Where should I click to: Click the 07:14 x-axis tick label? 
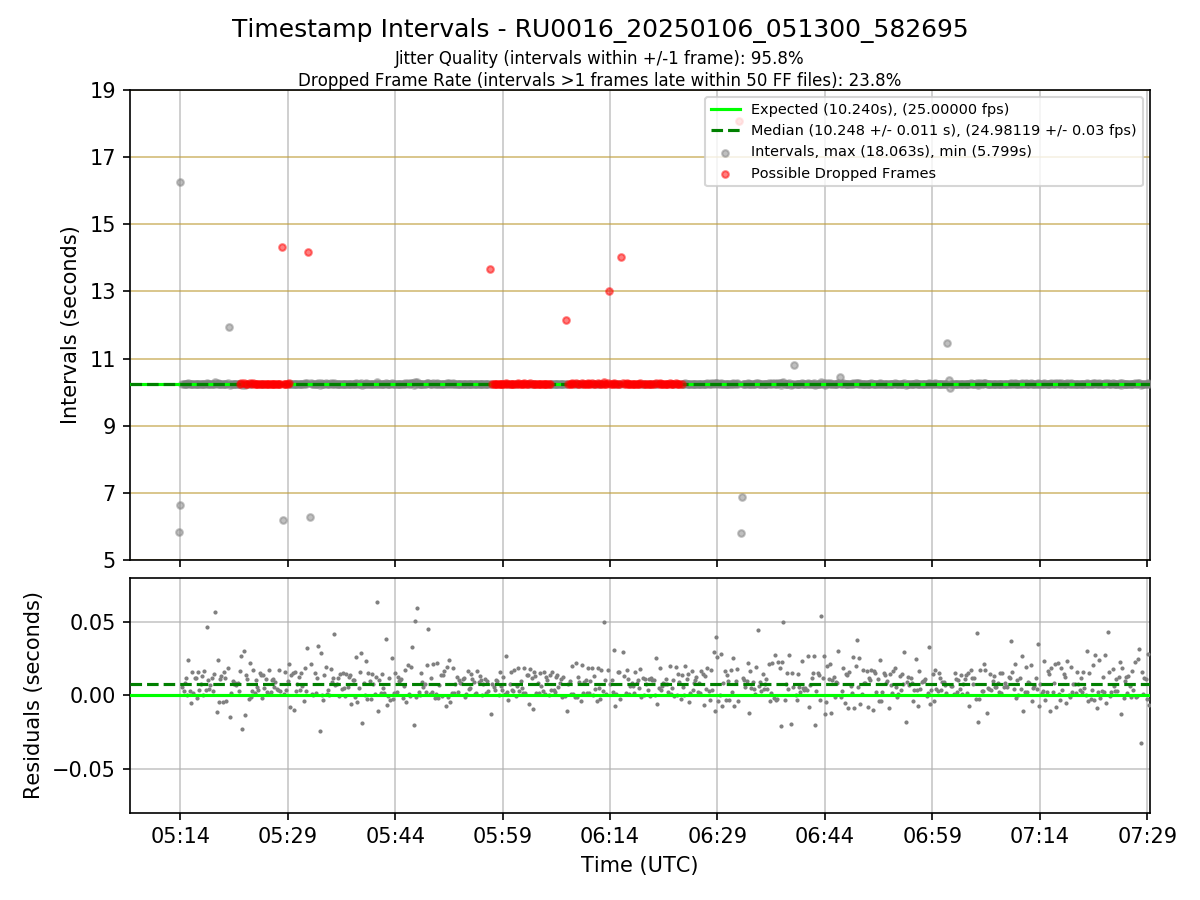coord(1040,835)
